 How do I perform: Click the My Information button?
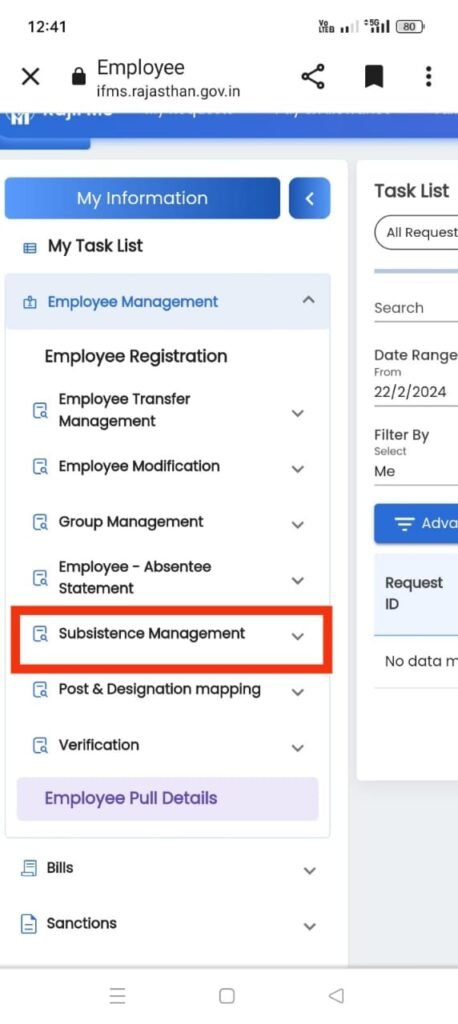coord(142,198)
